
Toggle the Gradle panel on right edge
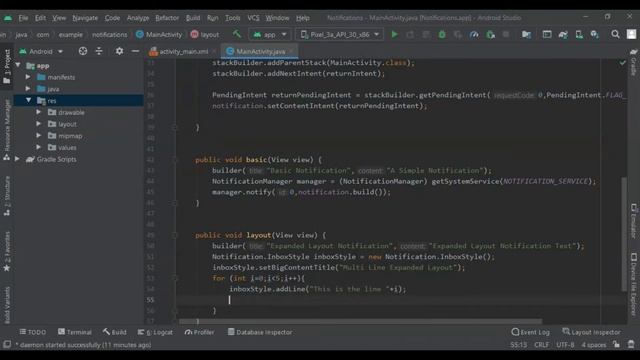(633, 62)
